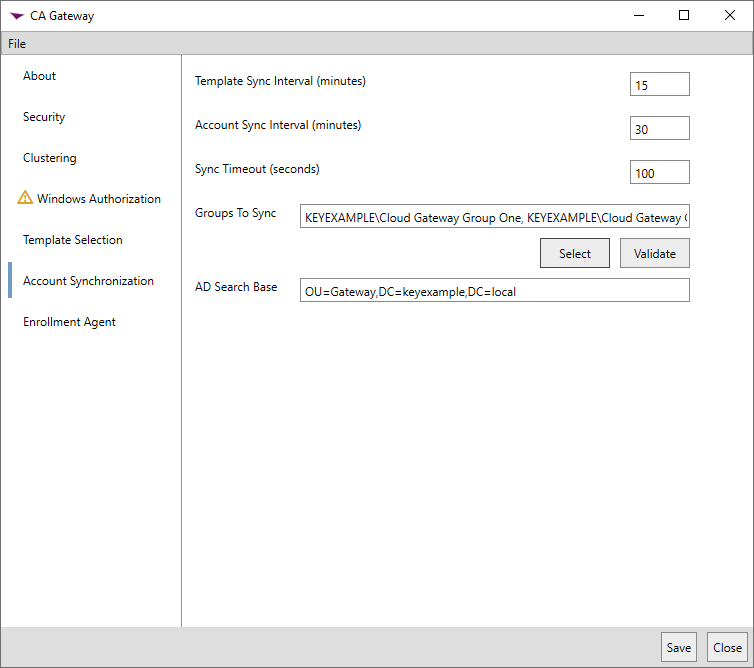Image resolution: width=754 pixels, height=668 pixels.
Task: Open the Security section
Action: tap(44, 117)
